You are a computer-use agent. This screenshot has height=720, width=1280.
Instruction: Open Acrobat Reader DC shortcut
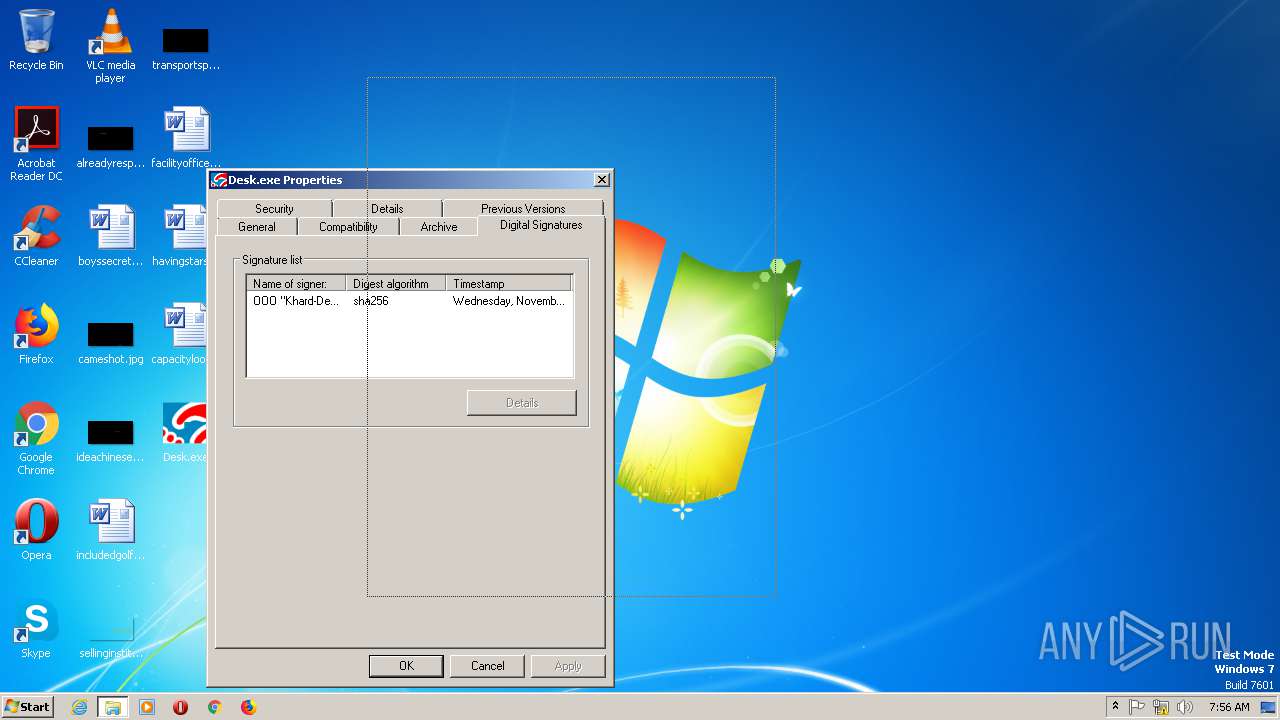click(x=36, y=143)
